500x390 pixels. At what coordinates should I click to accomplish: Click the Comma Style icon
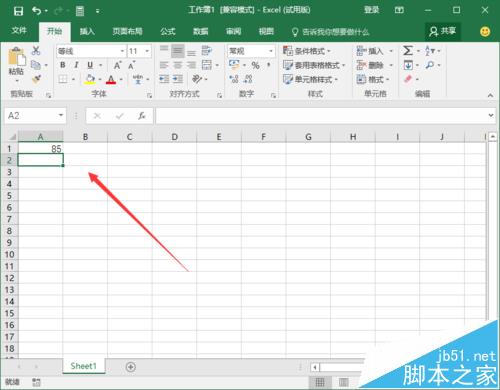click(x=269, y=65)
